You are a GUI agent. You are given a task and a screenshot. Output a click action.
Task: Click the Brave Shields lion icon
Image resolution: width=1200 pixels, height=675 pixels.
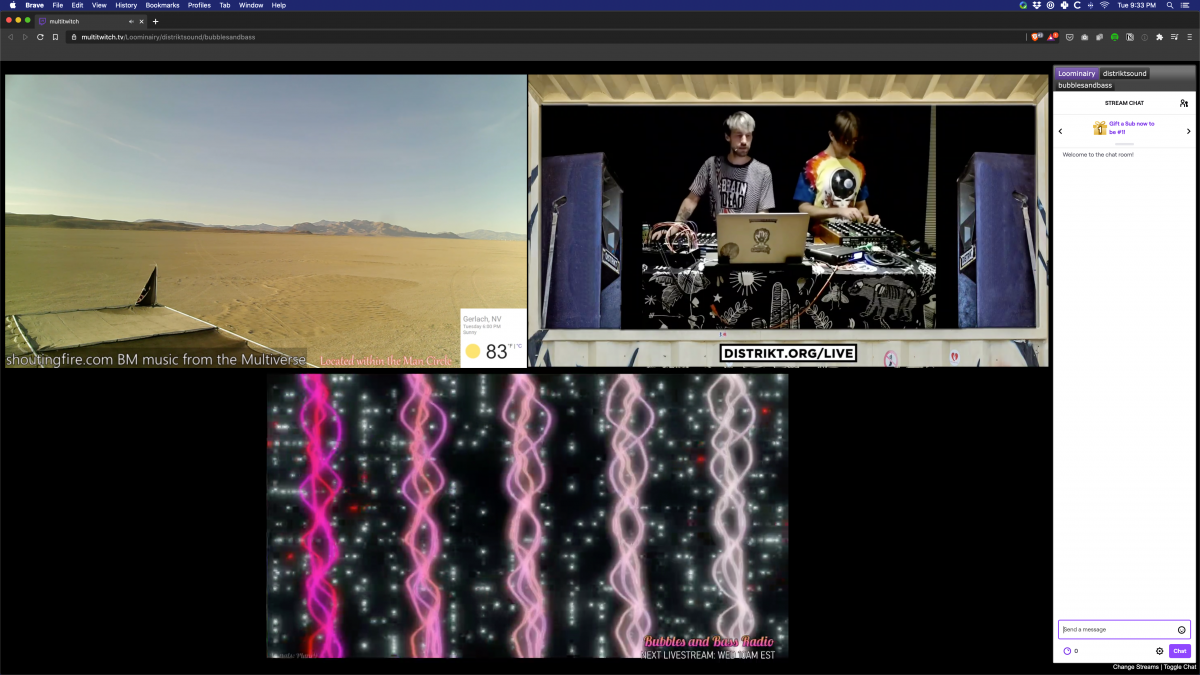[x=1035, y=37]
